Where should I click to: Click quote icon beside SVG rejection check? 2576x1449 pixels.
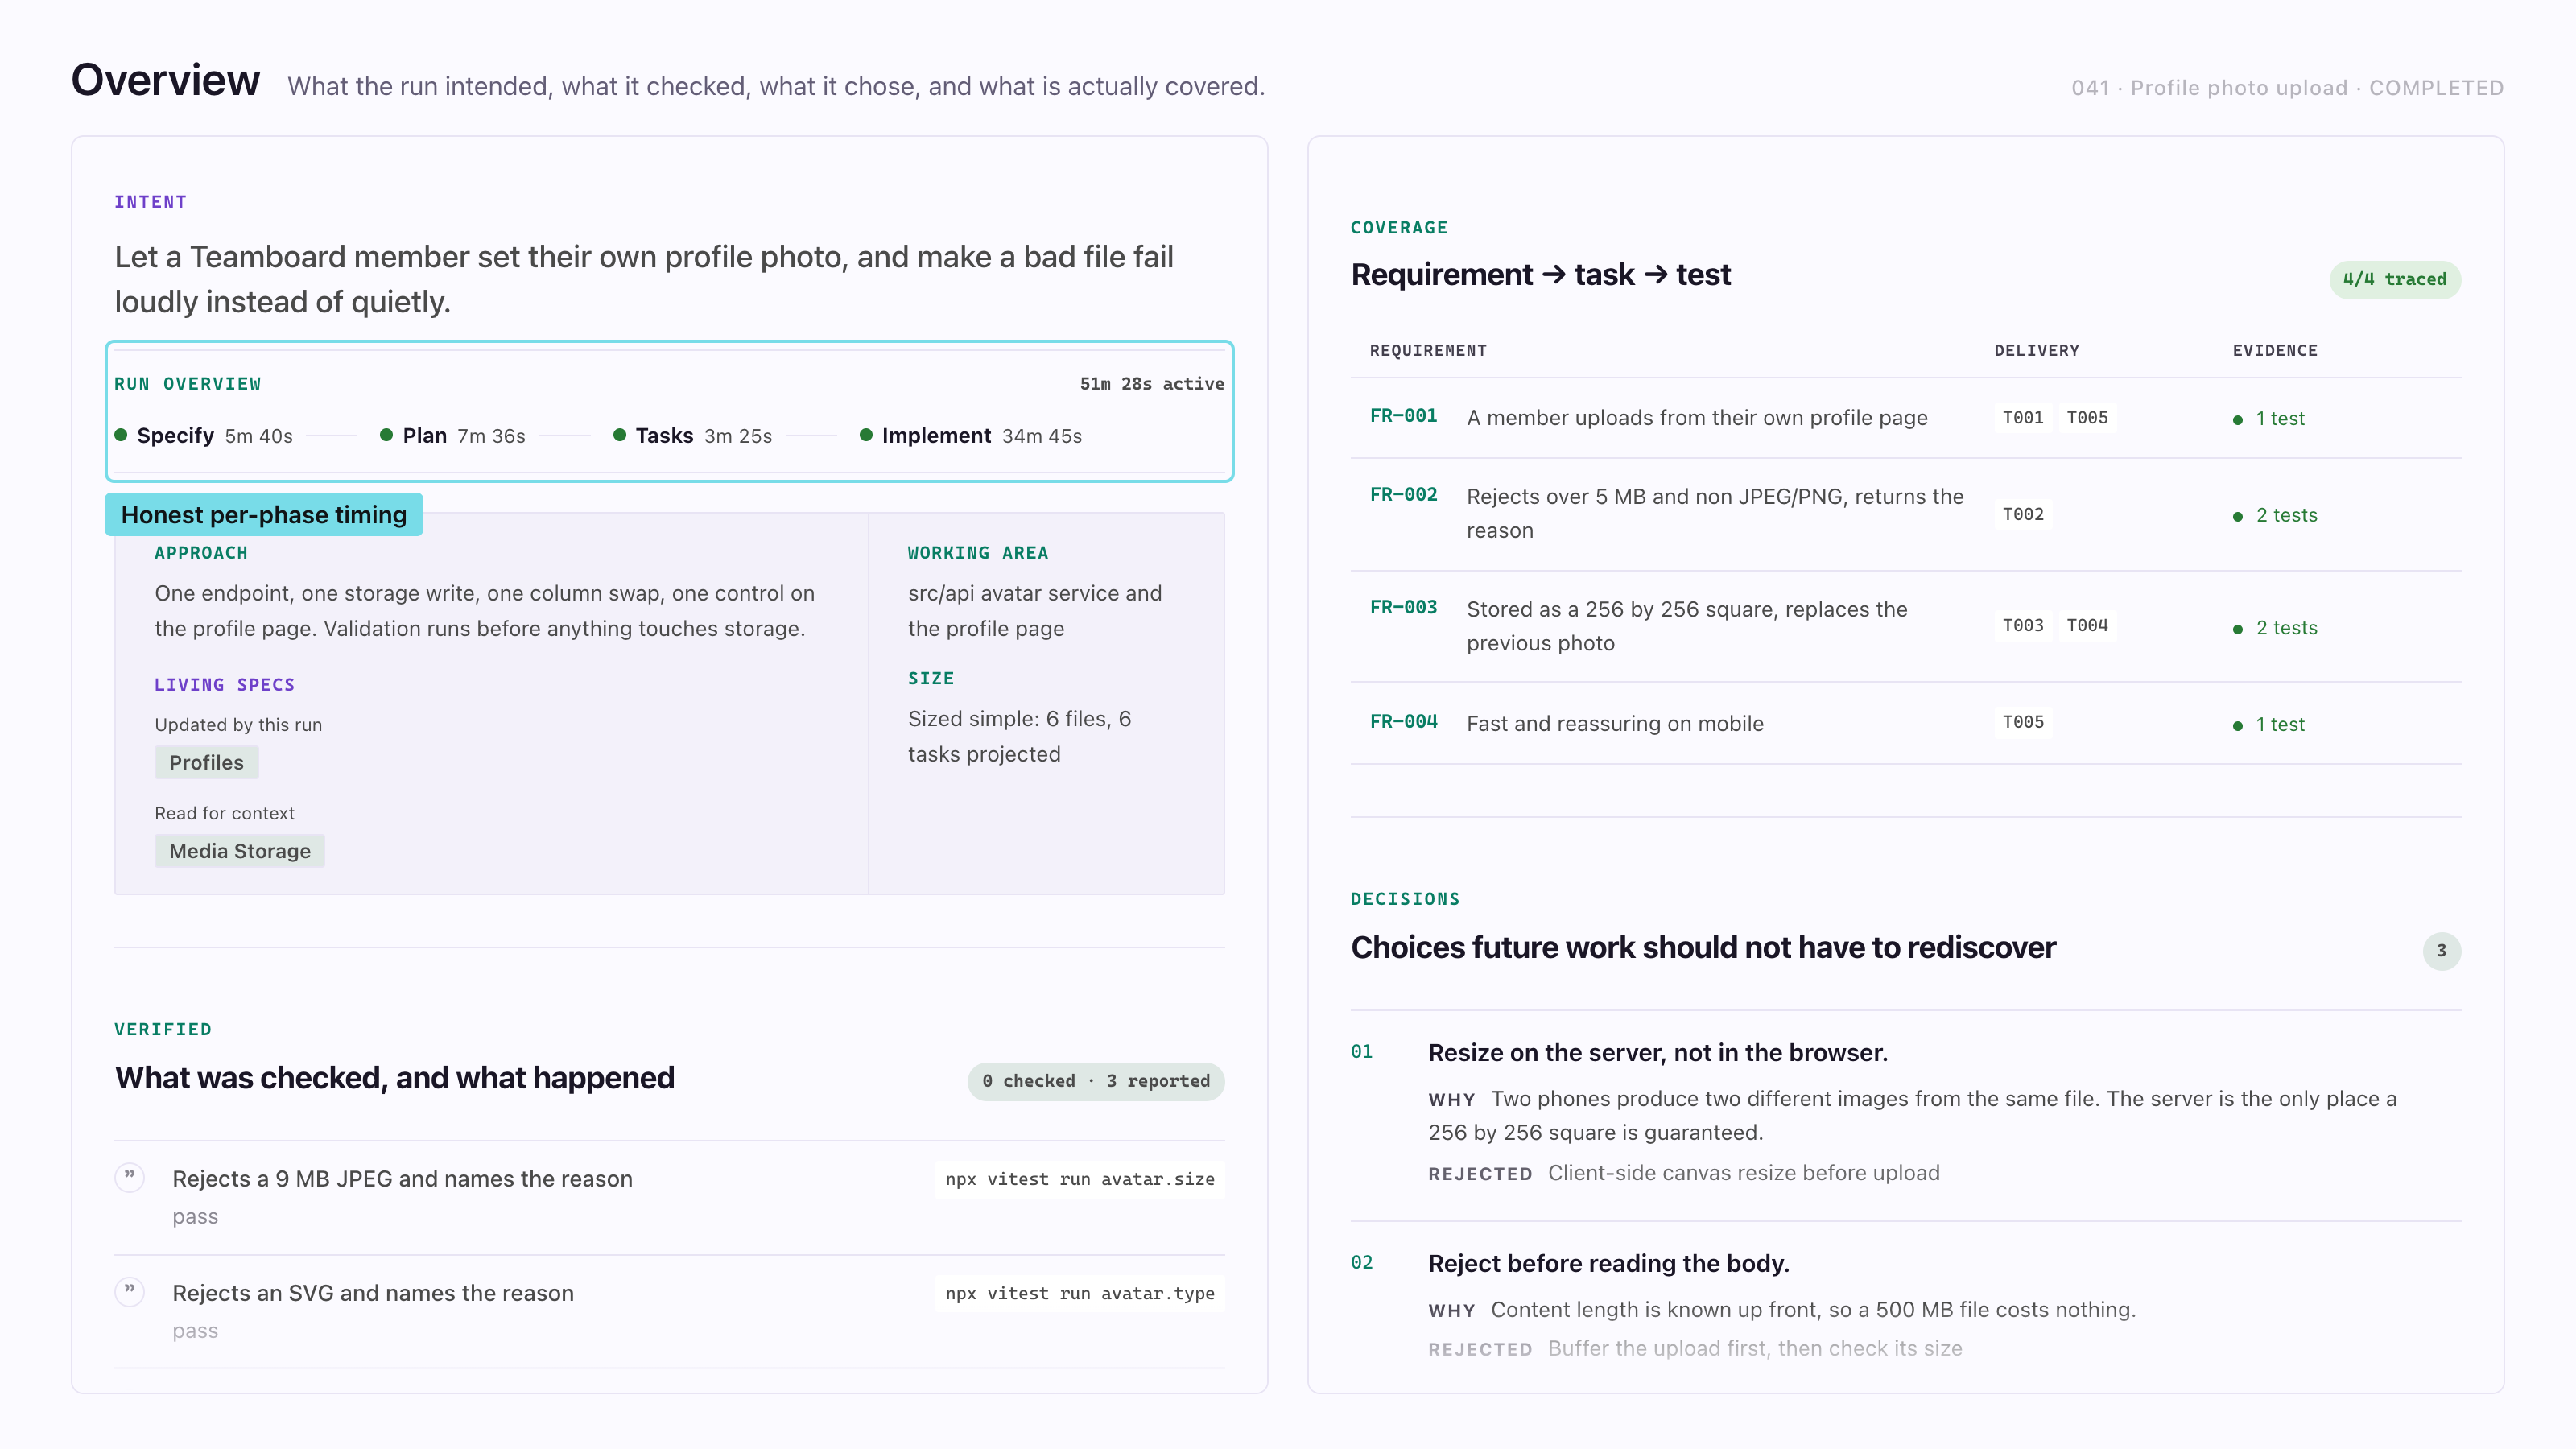point(129,1291)
